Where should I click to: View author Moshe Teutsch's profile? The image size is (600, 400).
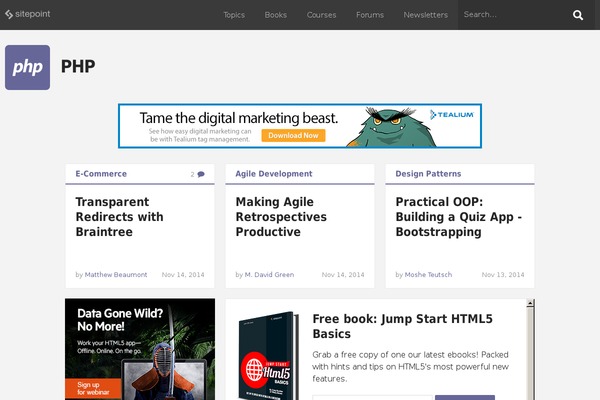point(428,274)
